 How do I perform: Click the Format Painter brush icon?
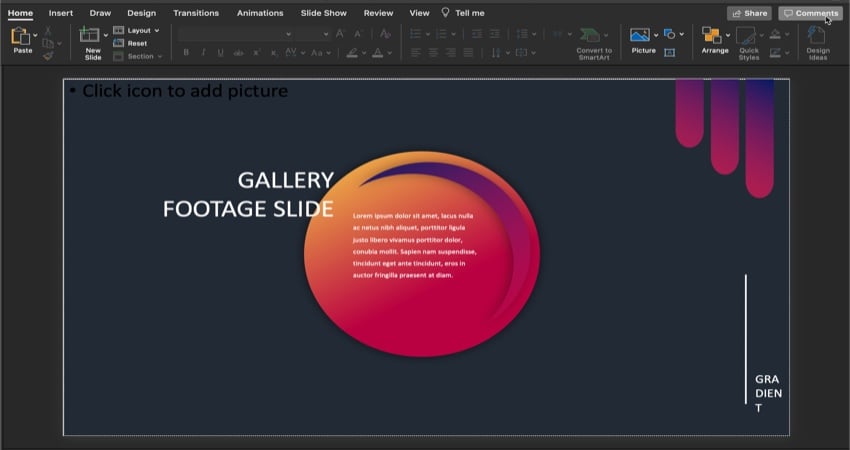(x=48, y=56)
